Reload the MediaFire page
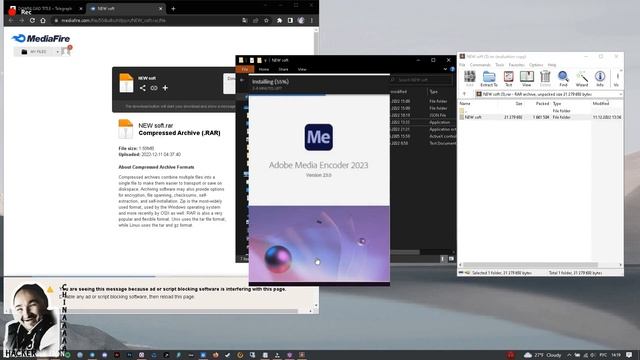The width and height of the screenshot is (640, 360). (32, 20)
